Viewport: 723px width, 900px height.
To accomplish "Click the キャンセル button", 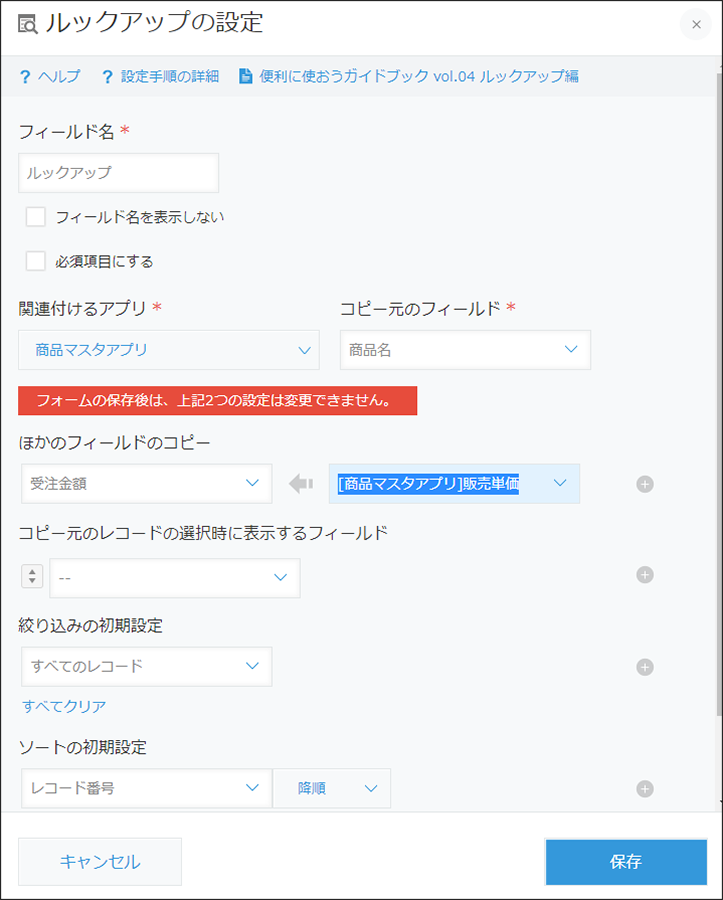I will [100, 862].
